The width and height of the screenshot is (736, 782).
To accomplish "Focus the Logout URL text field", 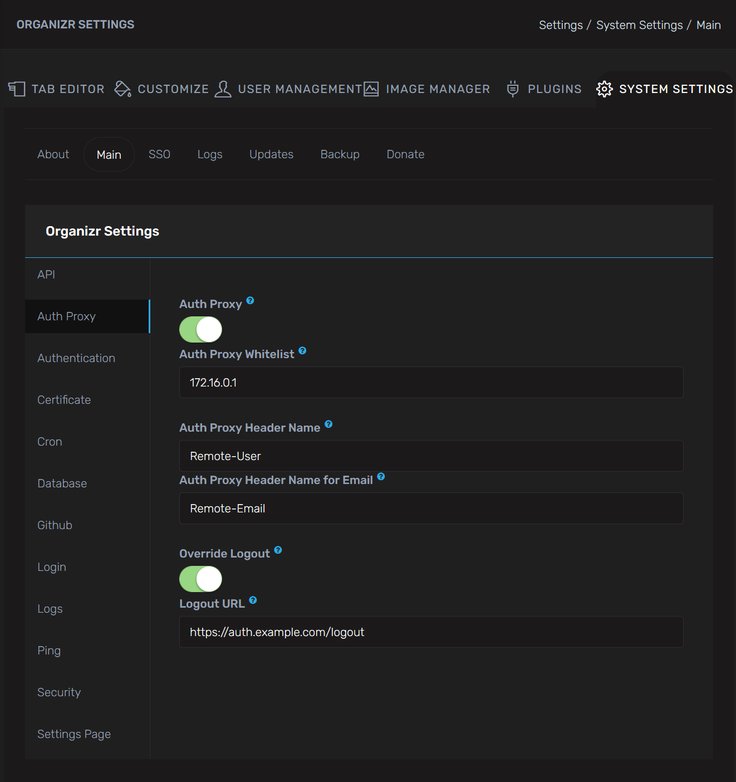I will [x=431, y=632].
